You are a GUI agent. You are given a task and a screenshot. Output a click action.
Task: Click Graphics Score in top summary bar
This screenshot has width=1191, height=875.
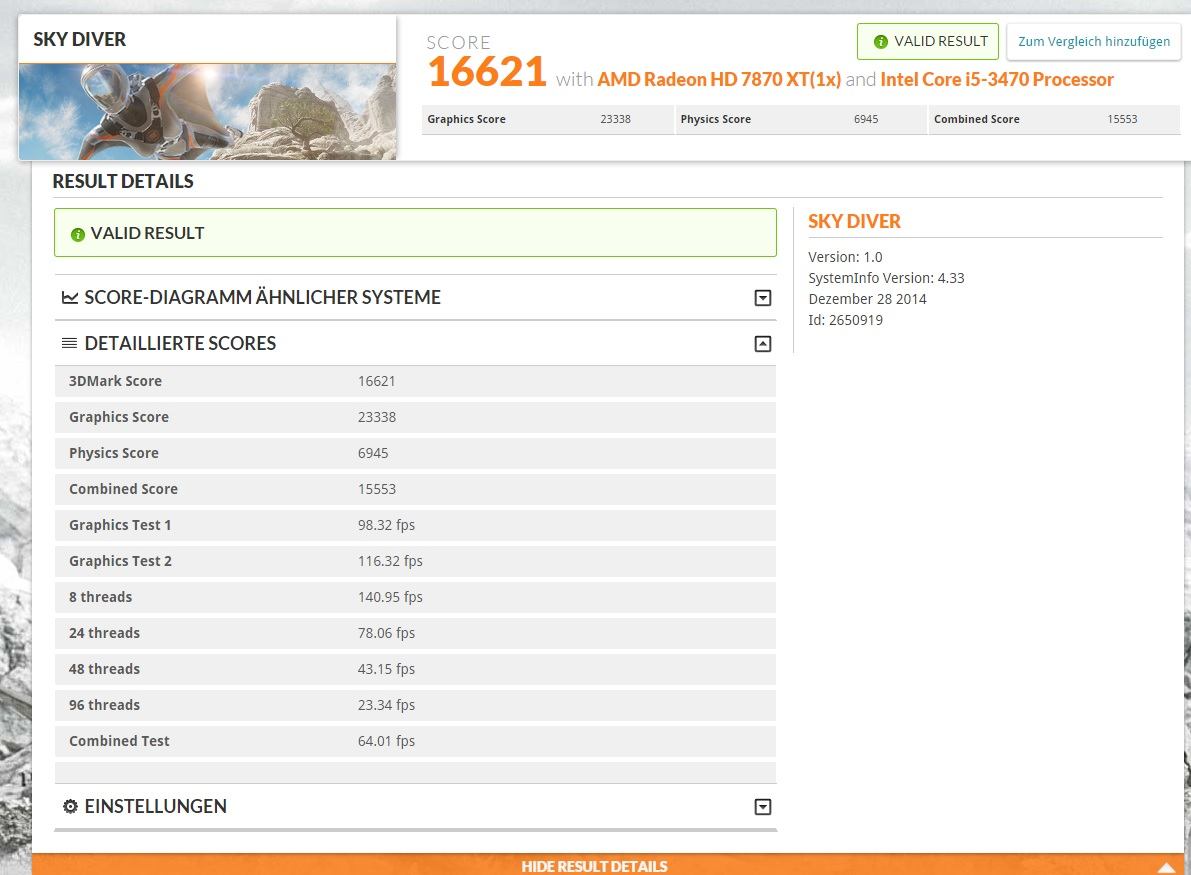(x=547, y=119)
